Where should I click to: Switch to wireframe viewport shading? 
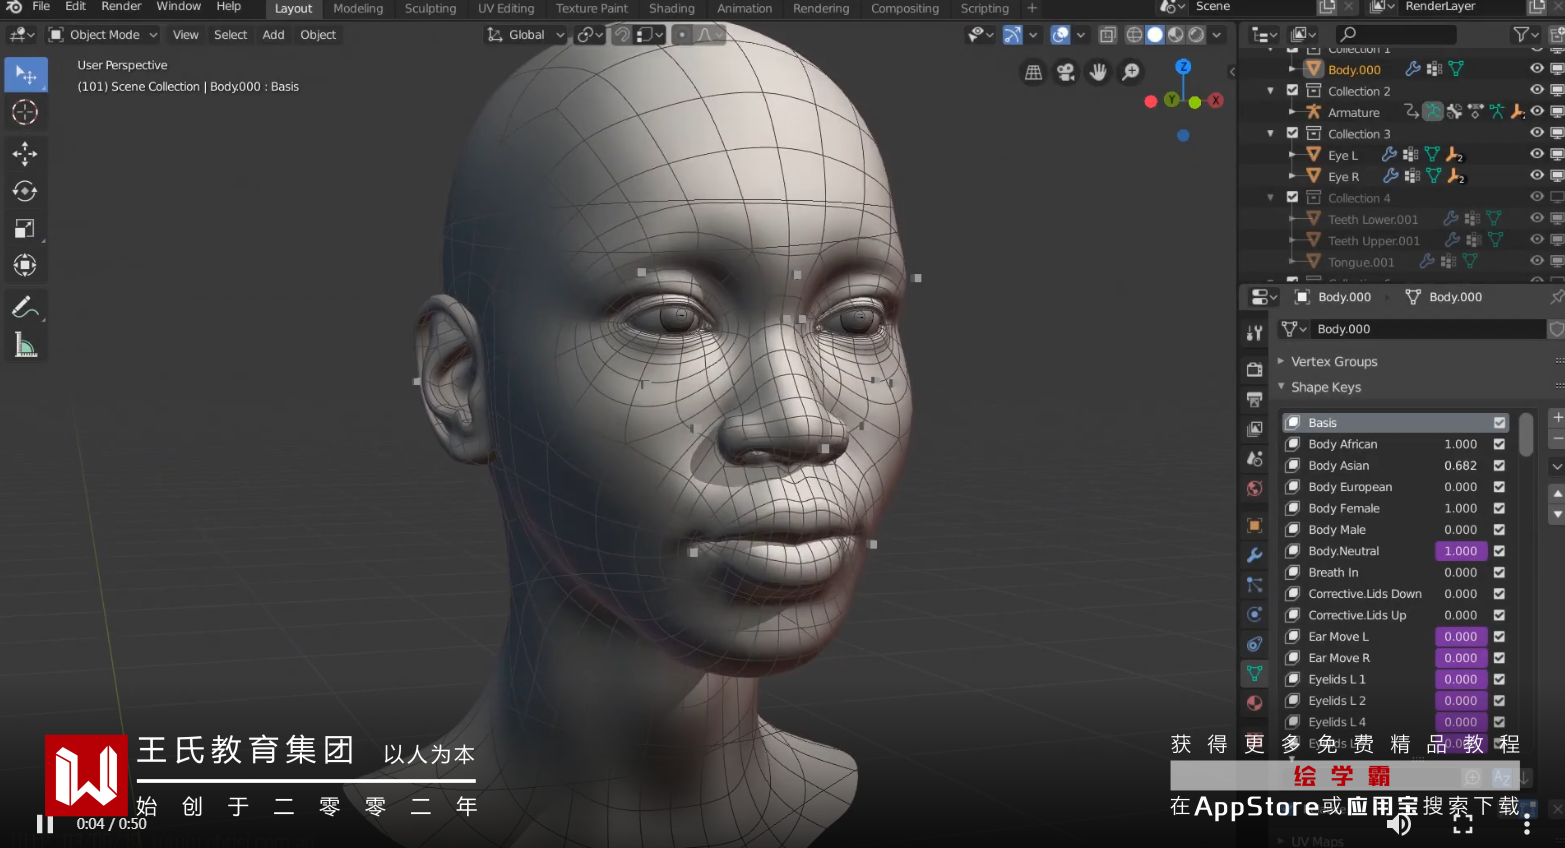[x=1134, y=35]
